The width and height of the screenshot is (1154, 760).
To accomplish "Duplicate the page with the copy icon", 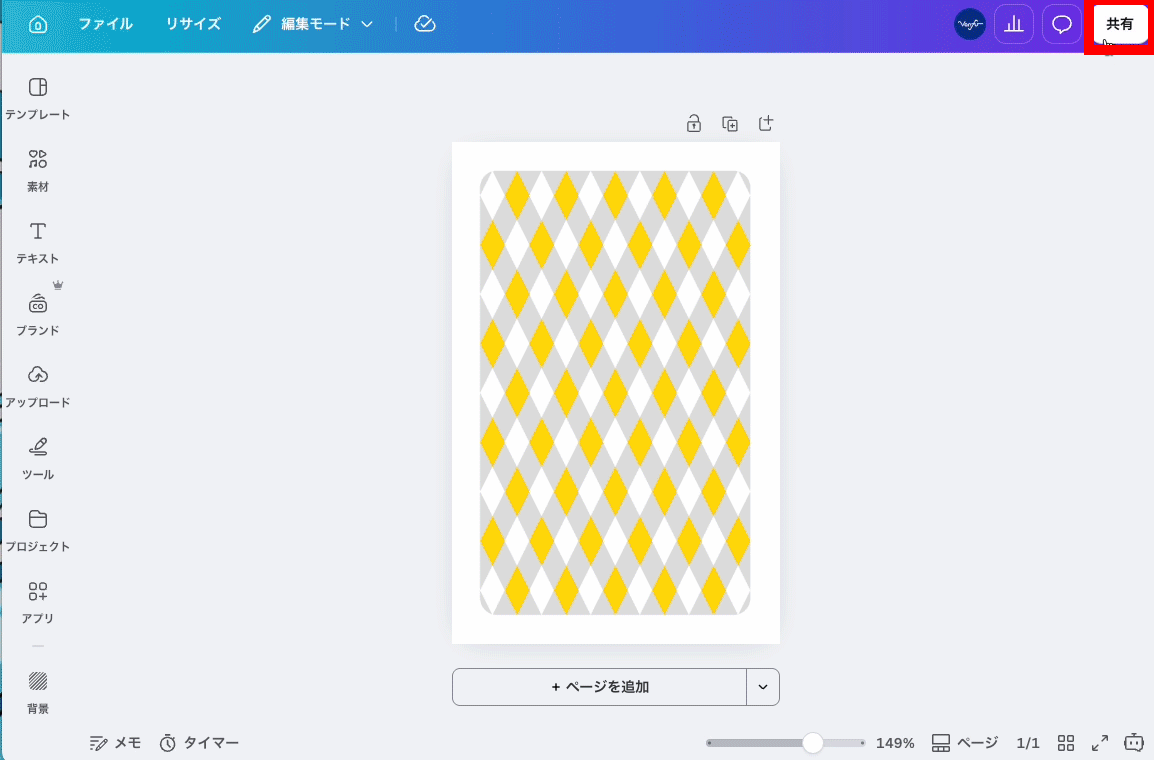I will point(729,124).
